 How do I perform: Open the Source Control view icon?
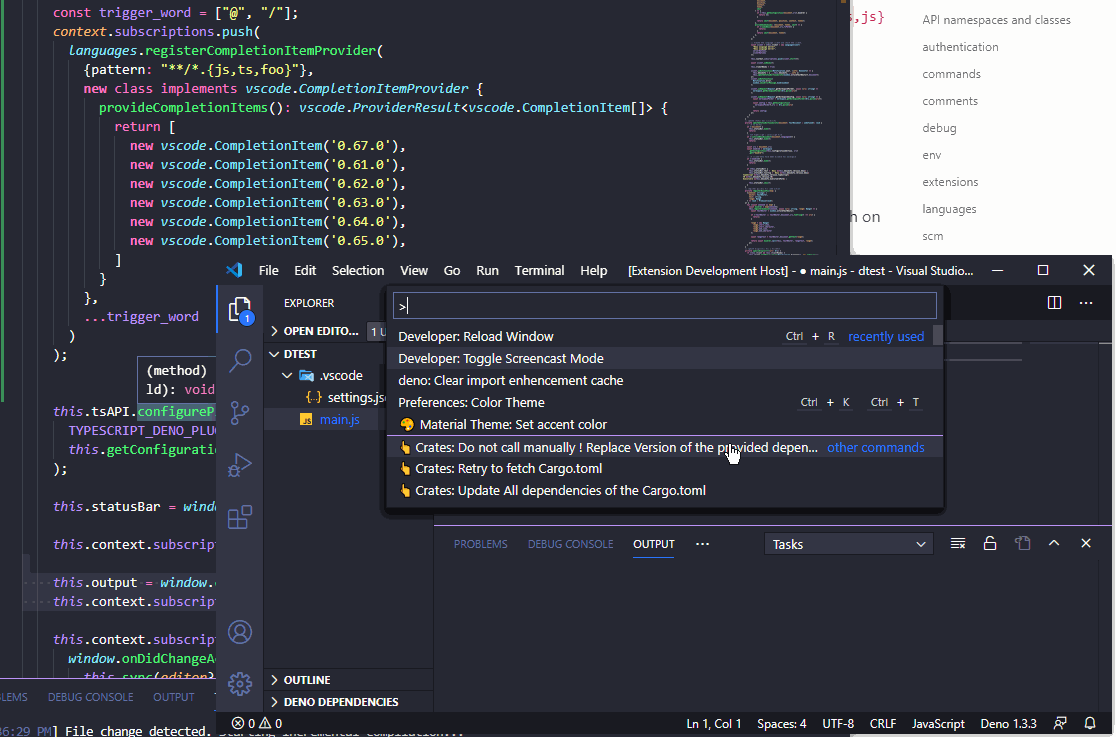click(x=241, y=412)
